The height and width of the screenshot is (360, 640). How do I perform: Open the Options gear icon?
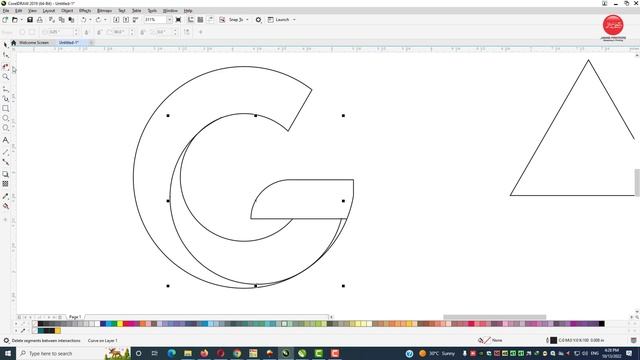258,20
